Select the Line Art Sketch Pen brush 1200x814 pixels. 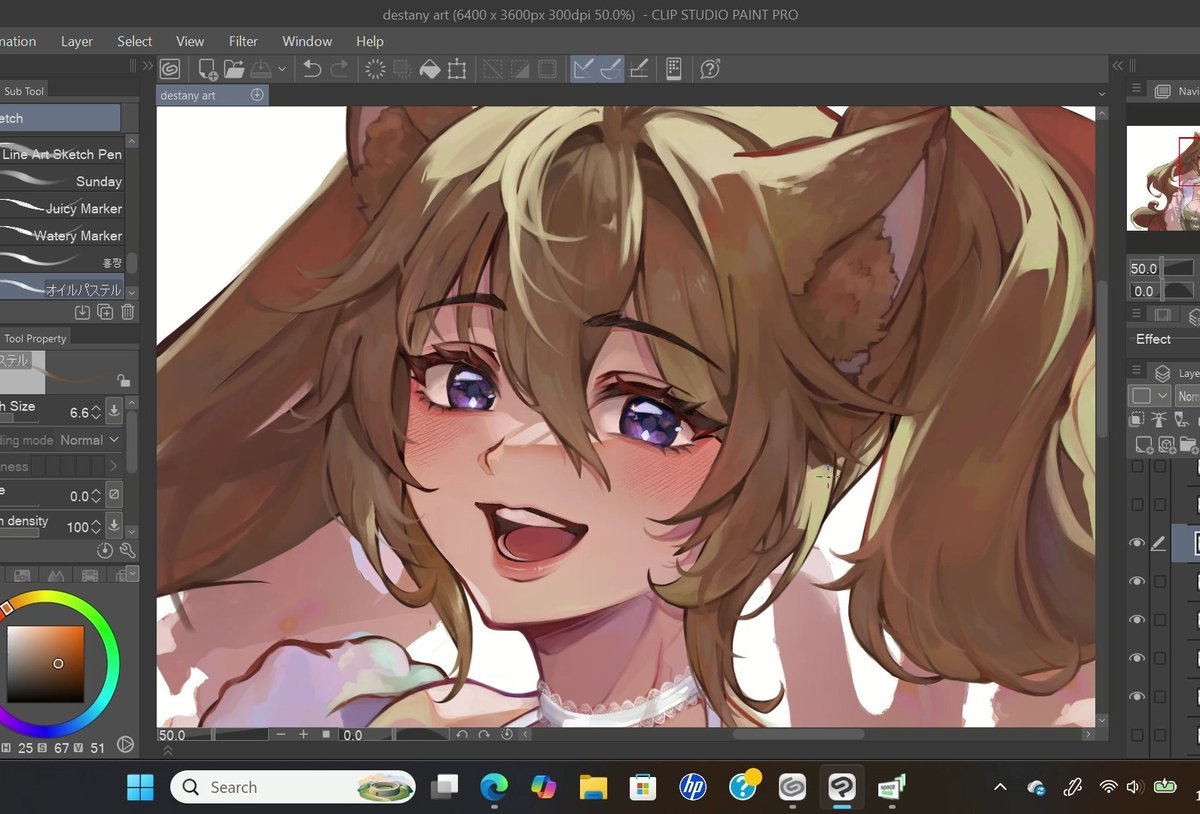62,154
